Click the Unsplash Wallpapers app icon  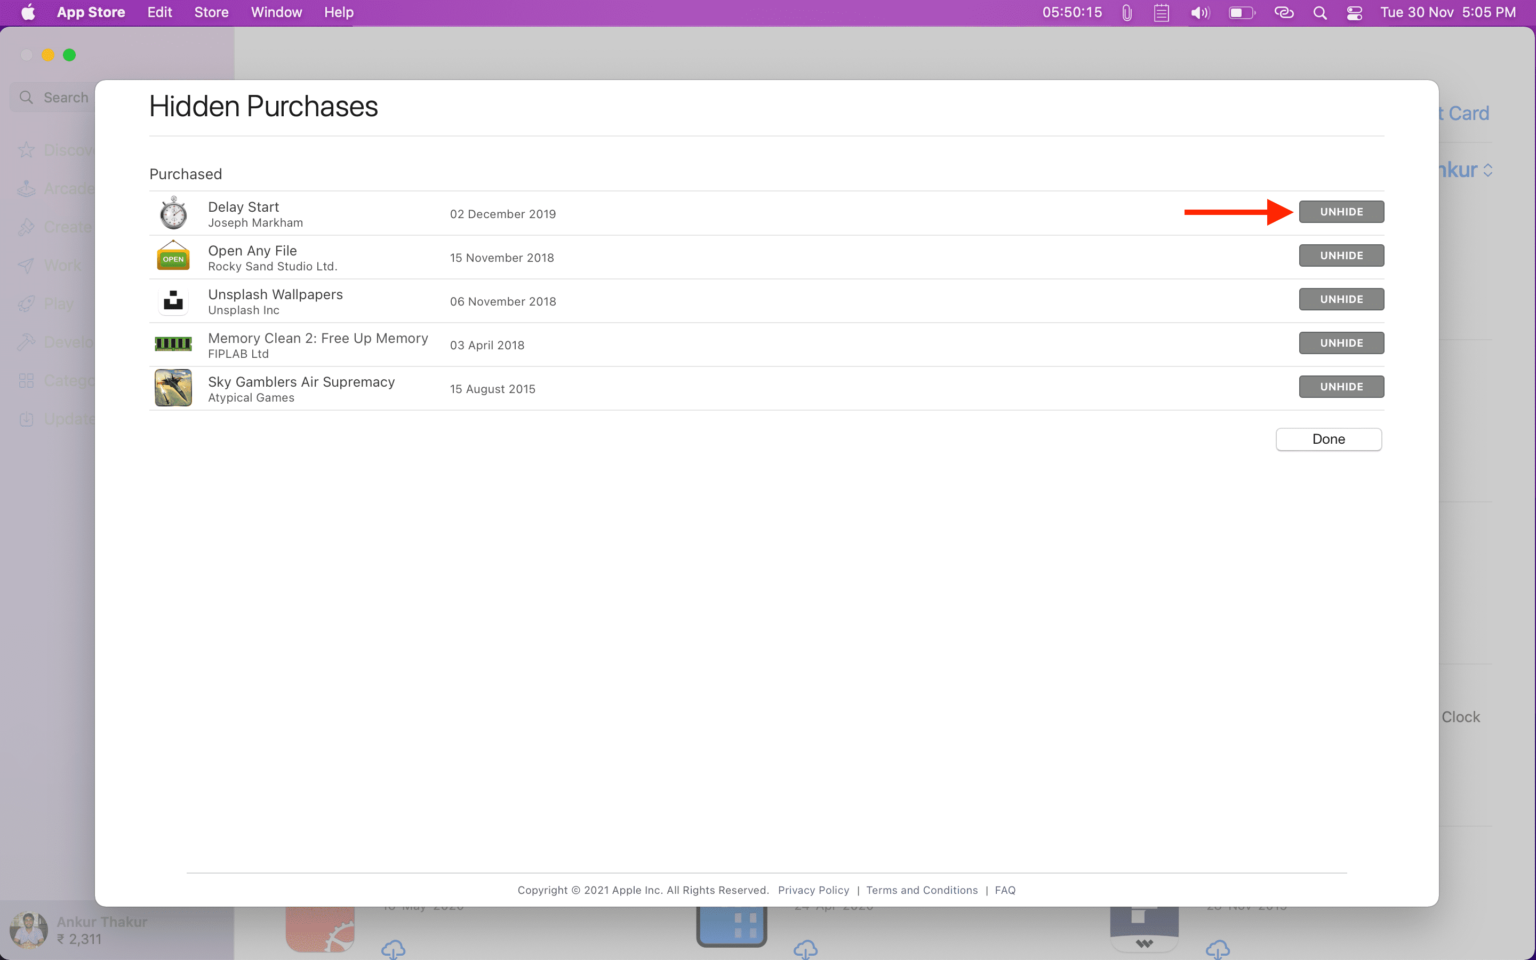tap(173, 300)
